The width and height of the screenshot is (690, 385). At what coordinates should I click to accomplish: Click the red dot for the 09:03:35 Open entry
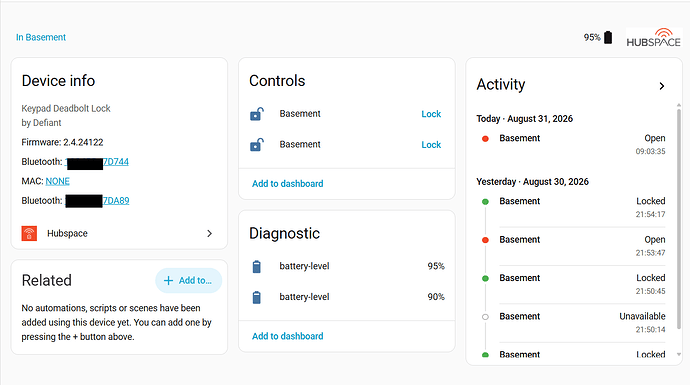485,139
